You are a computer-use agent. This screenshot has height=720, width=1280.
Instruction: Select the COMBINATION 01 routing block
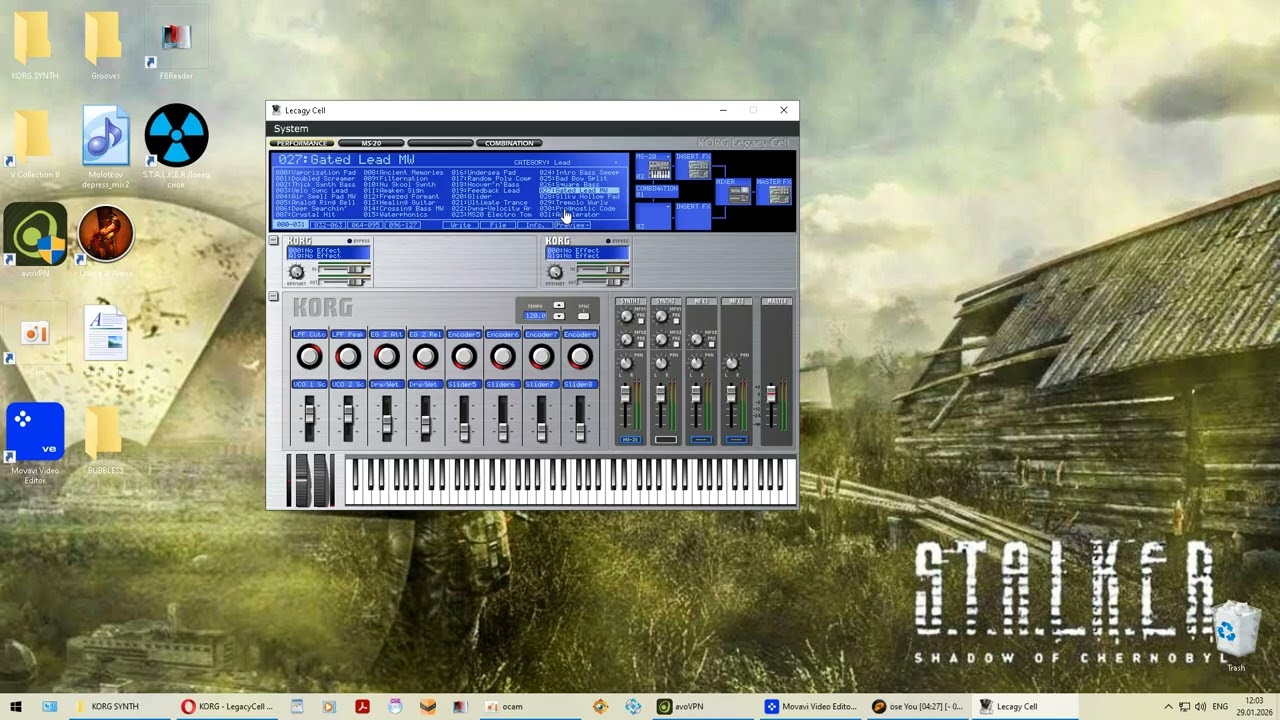(x=657, y=191)
